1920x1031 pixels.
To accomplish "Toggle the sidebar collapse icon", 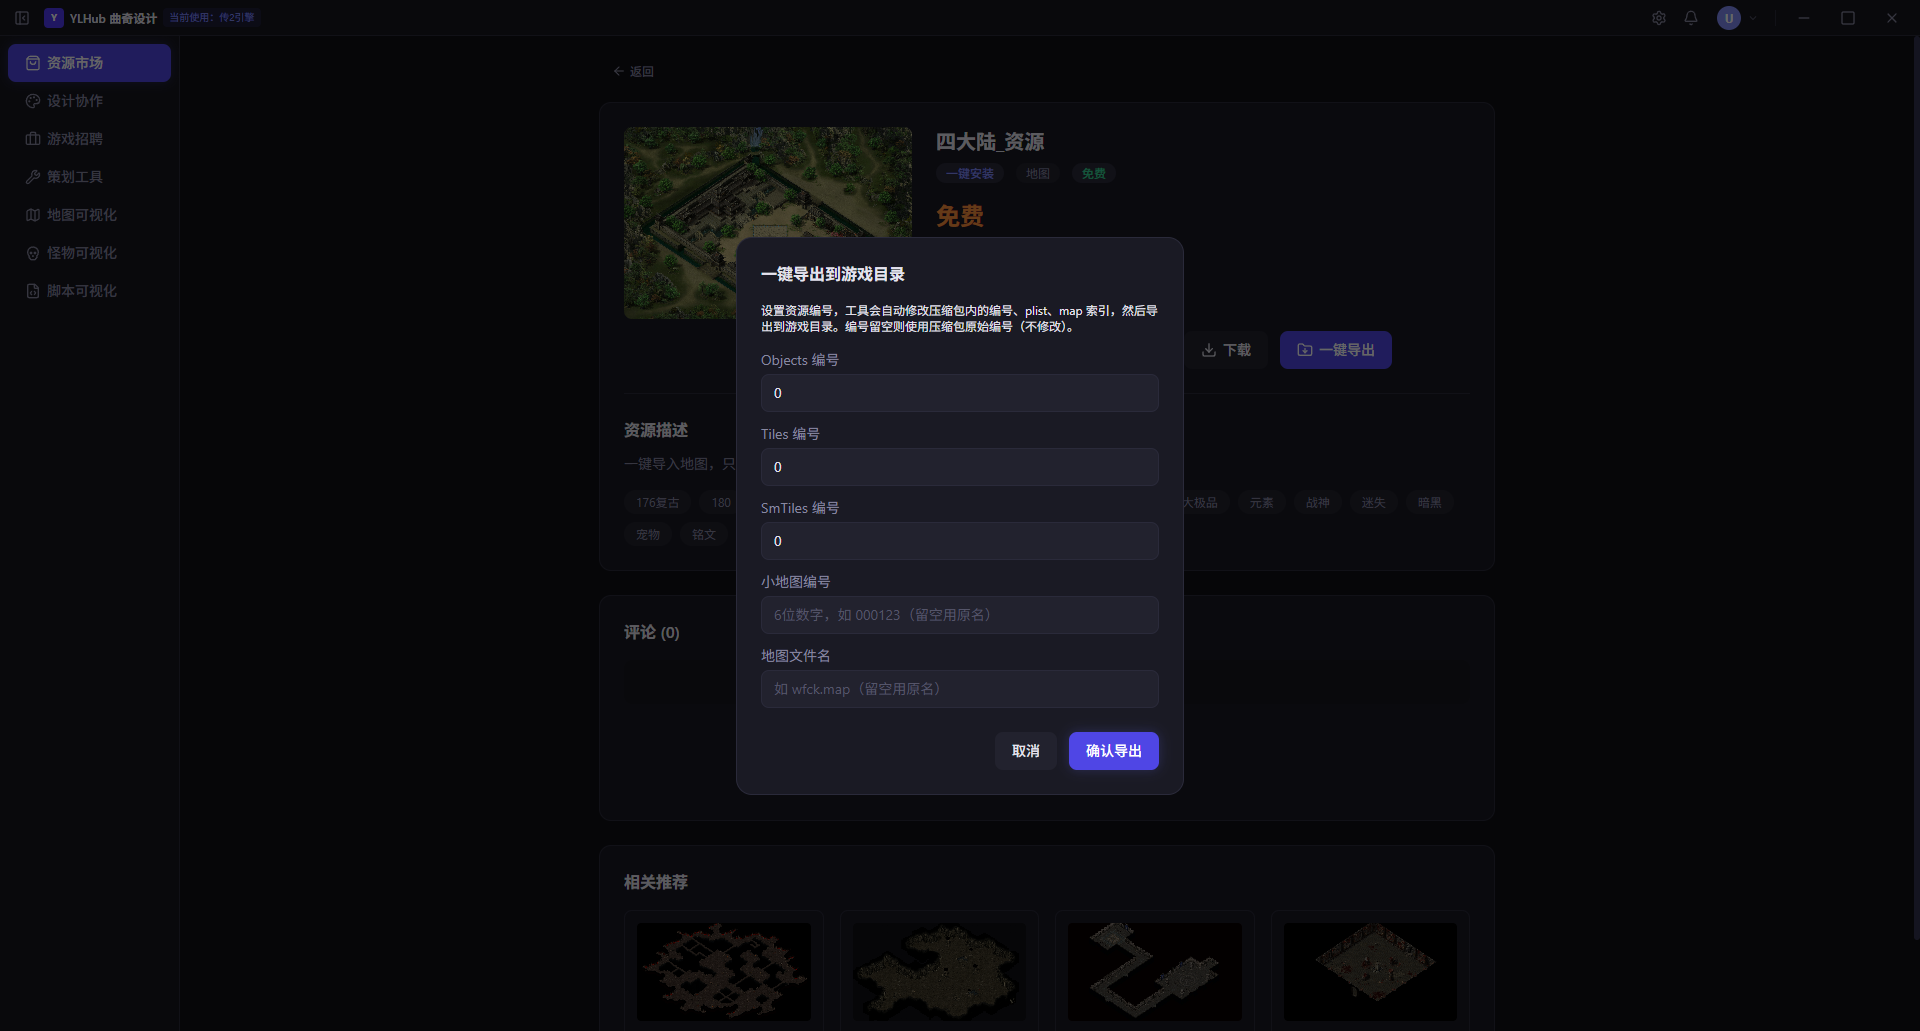I will tap(22, 18).
